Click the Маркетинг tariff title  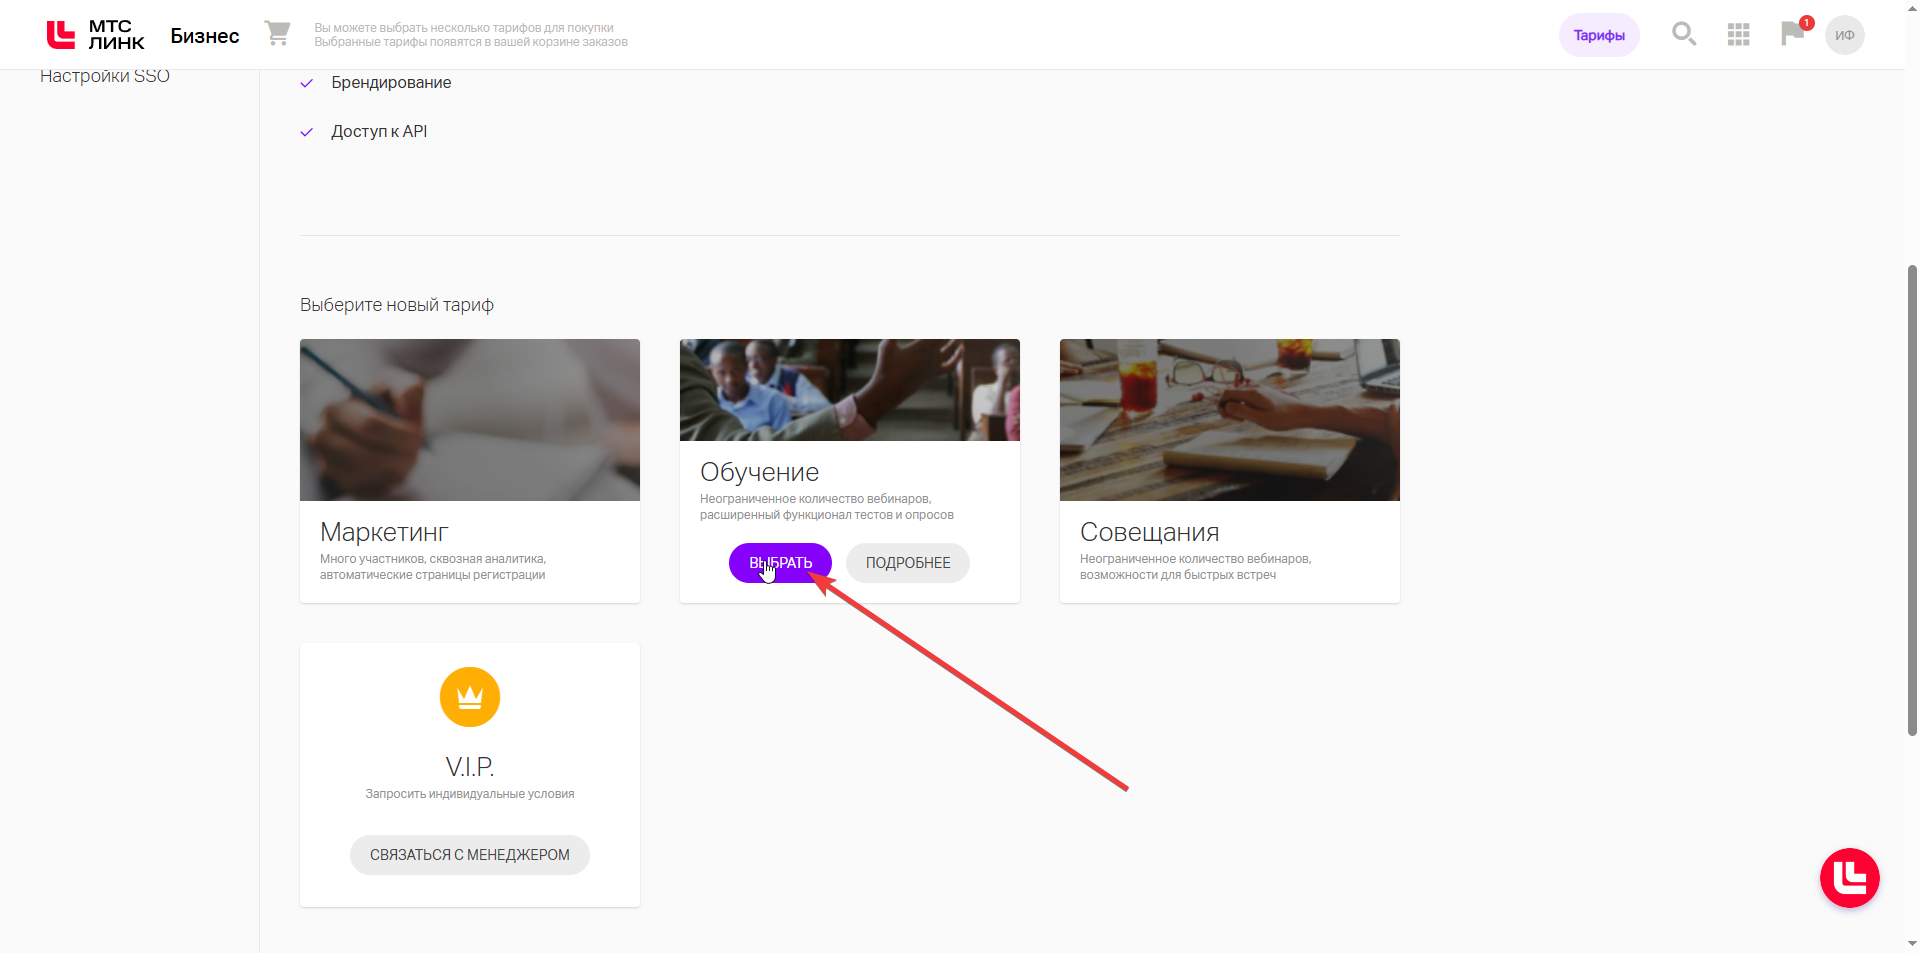(x=384, y=532)
